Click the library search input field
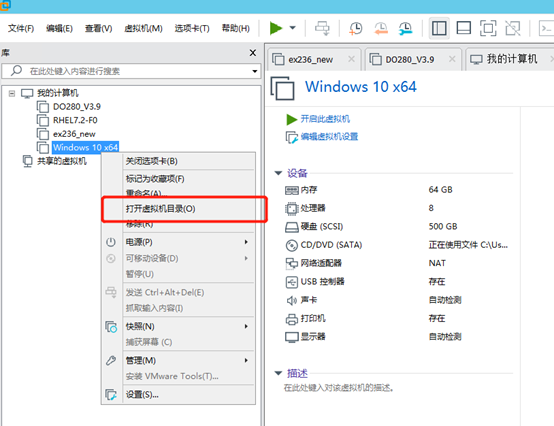Image resolution: width=554 pixels, height=426 pixels. coord(131,71)
